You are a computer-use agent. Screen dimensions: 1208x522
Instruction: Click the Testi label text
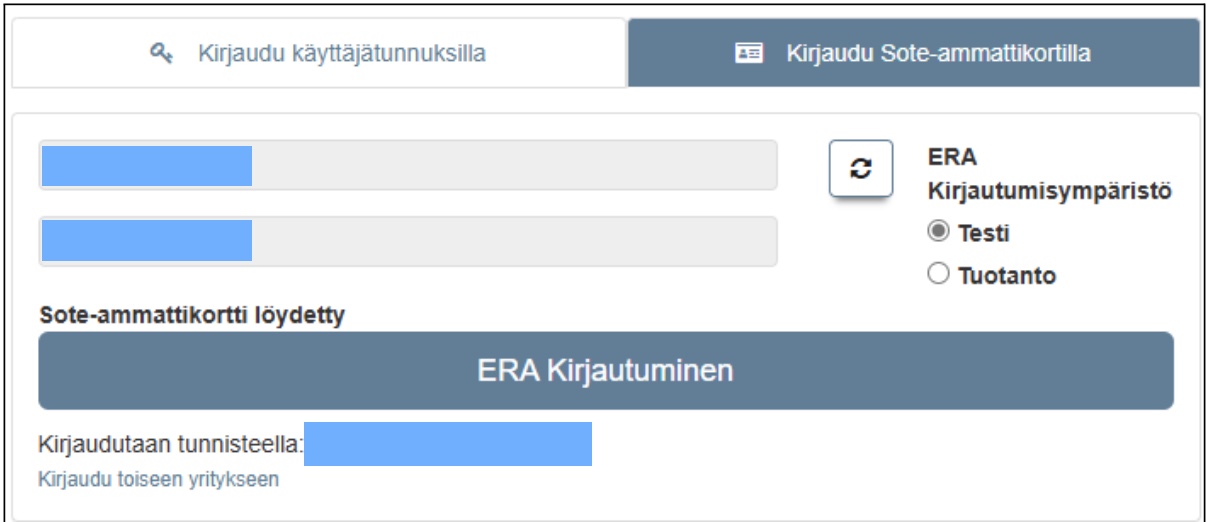(984, 233)
